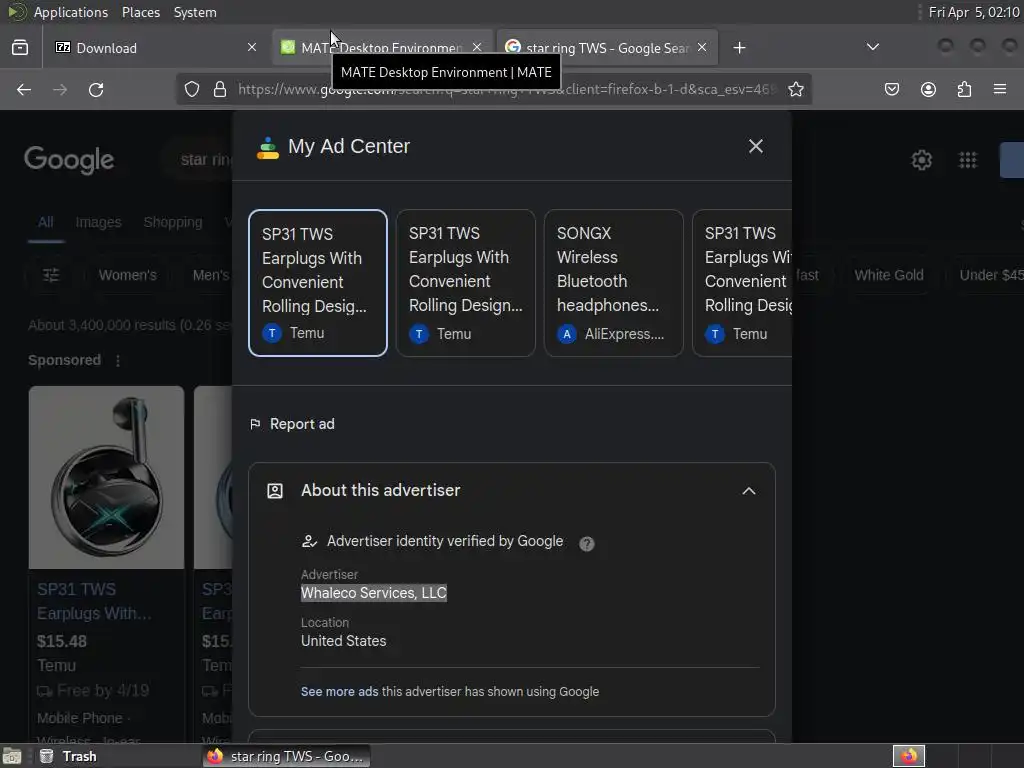Click the See more ads link

click(340, 692)
